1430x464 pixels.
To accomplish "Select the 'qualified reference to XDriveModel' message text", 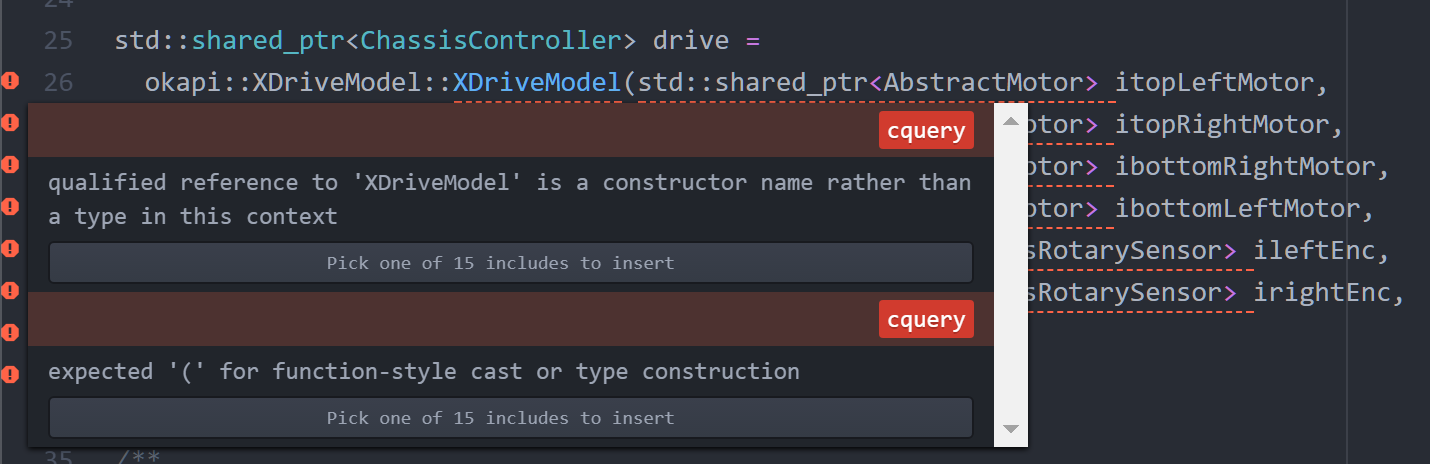I will point(509,199).
